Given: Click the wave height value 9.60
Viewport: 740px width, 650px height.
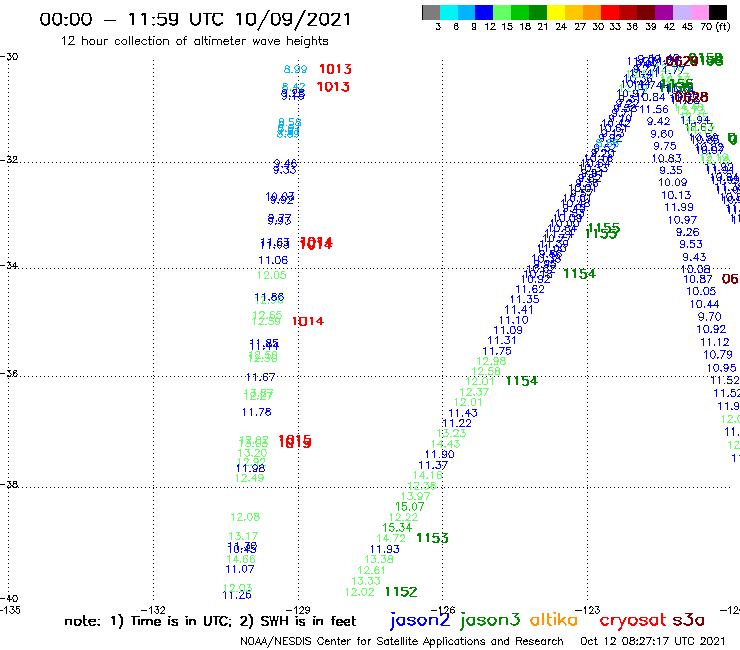Looking at the screenshot, I should coord(662,134).
